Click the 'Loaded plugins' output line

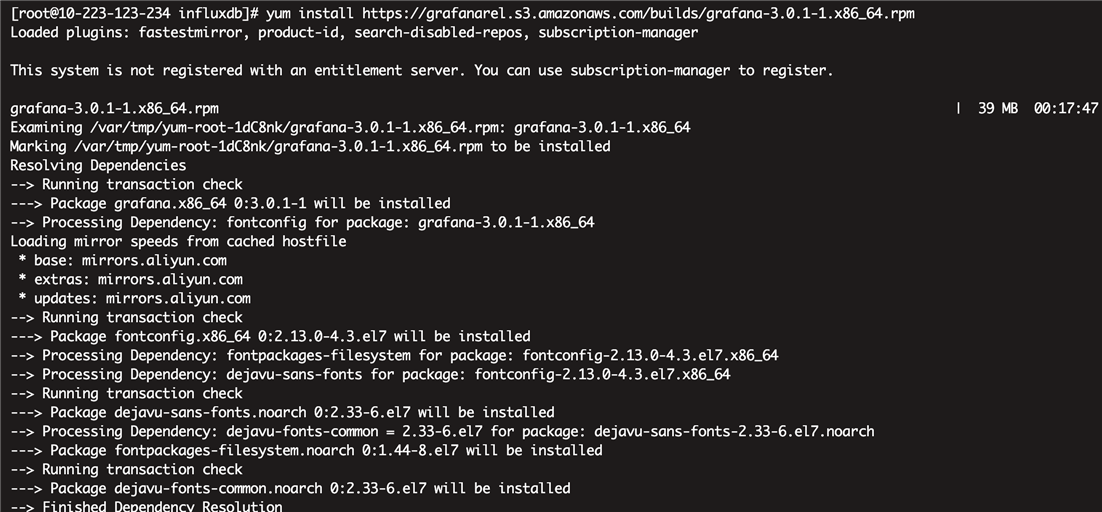pos(354,32)
